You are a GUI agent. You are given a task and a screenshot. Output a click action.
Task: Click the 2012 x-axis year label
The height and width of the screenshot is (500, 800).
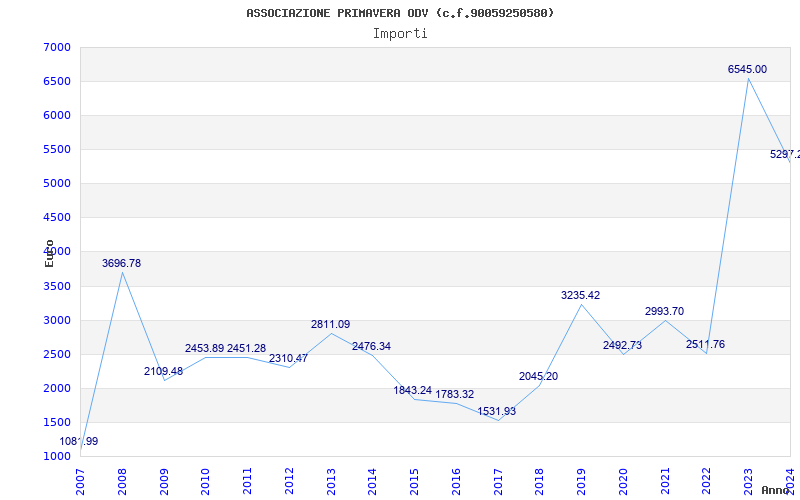[x=289, y=482]
